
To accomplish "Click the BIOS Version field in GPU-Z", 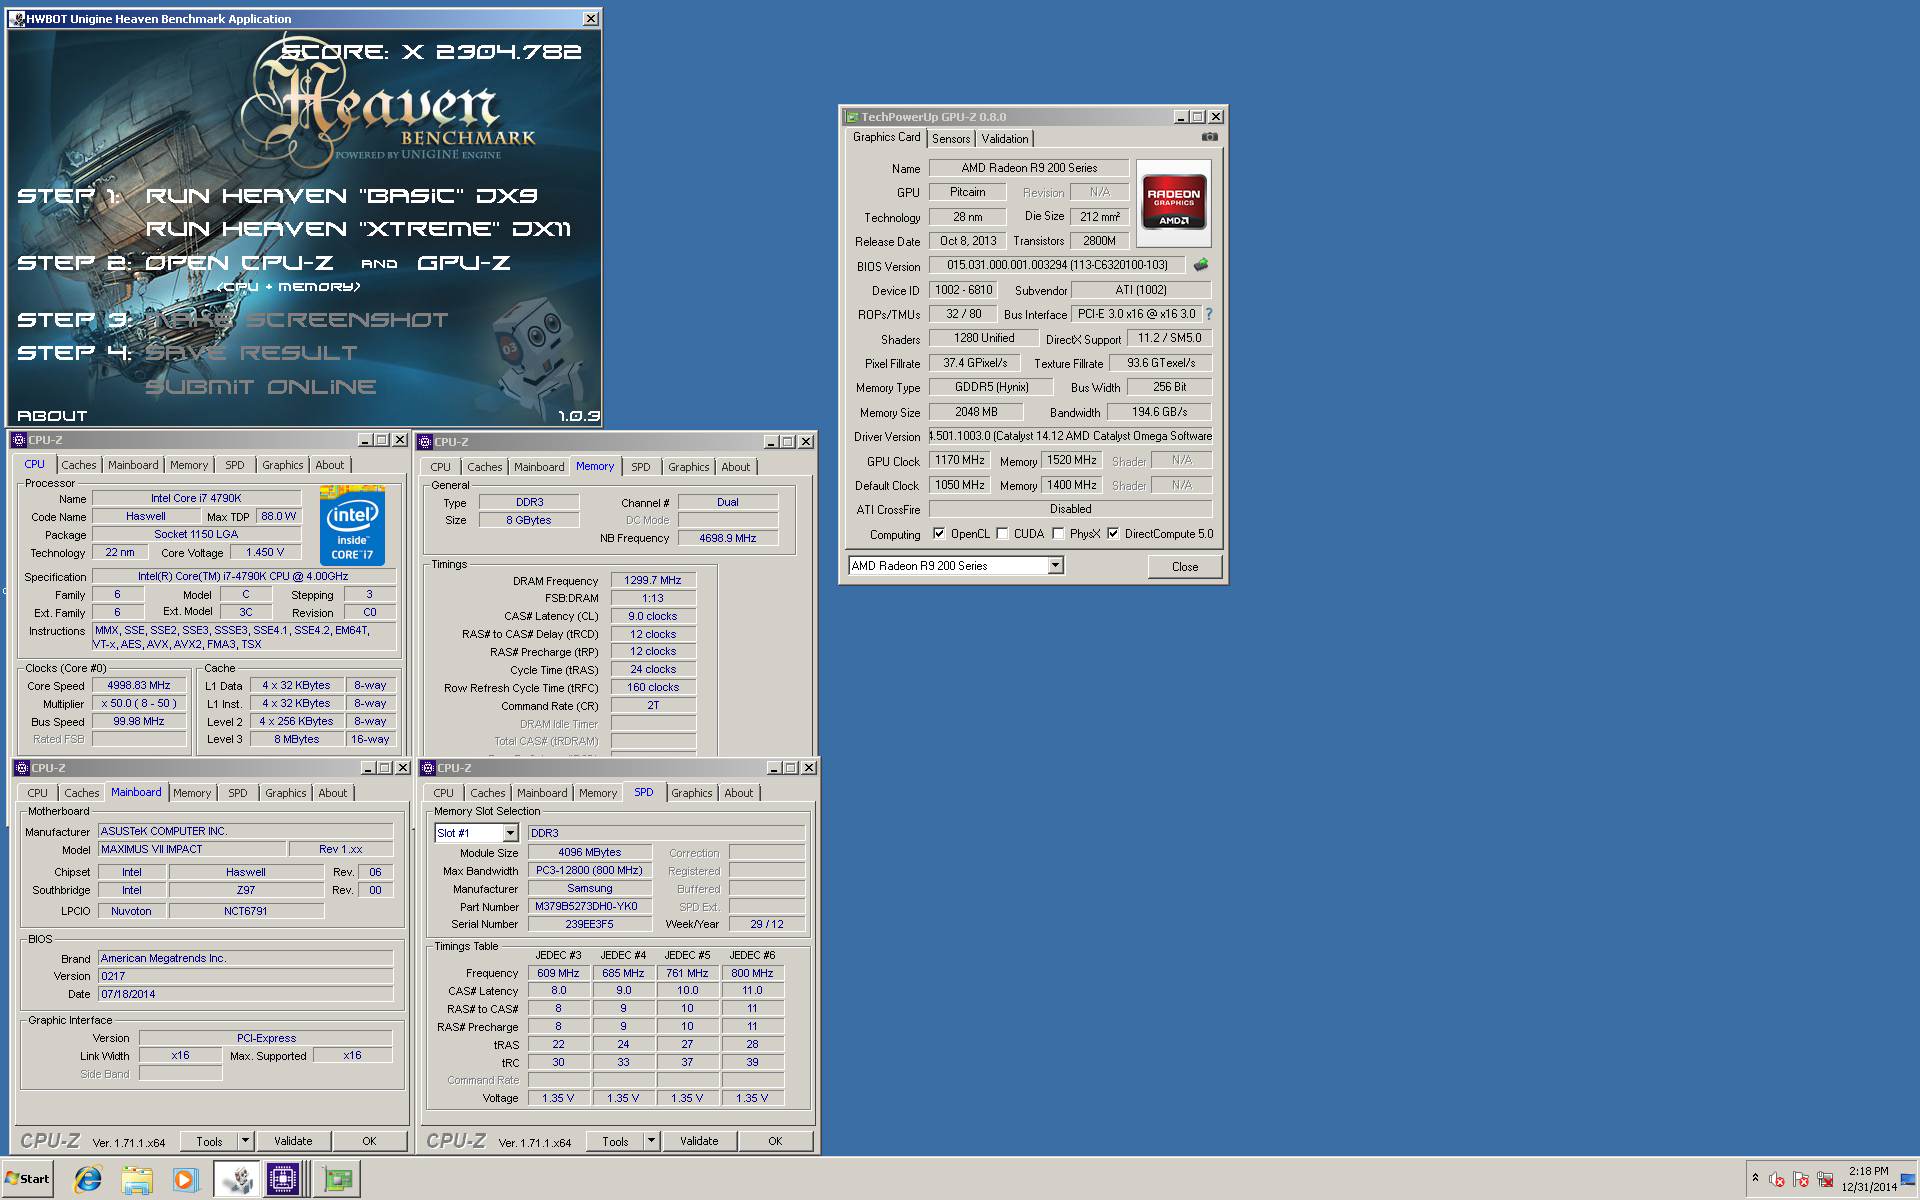I will tap(1057, 265).
